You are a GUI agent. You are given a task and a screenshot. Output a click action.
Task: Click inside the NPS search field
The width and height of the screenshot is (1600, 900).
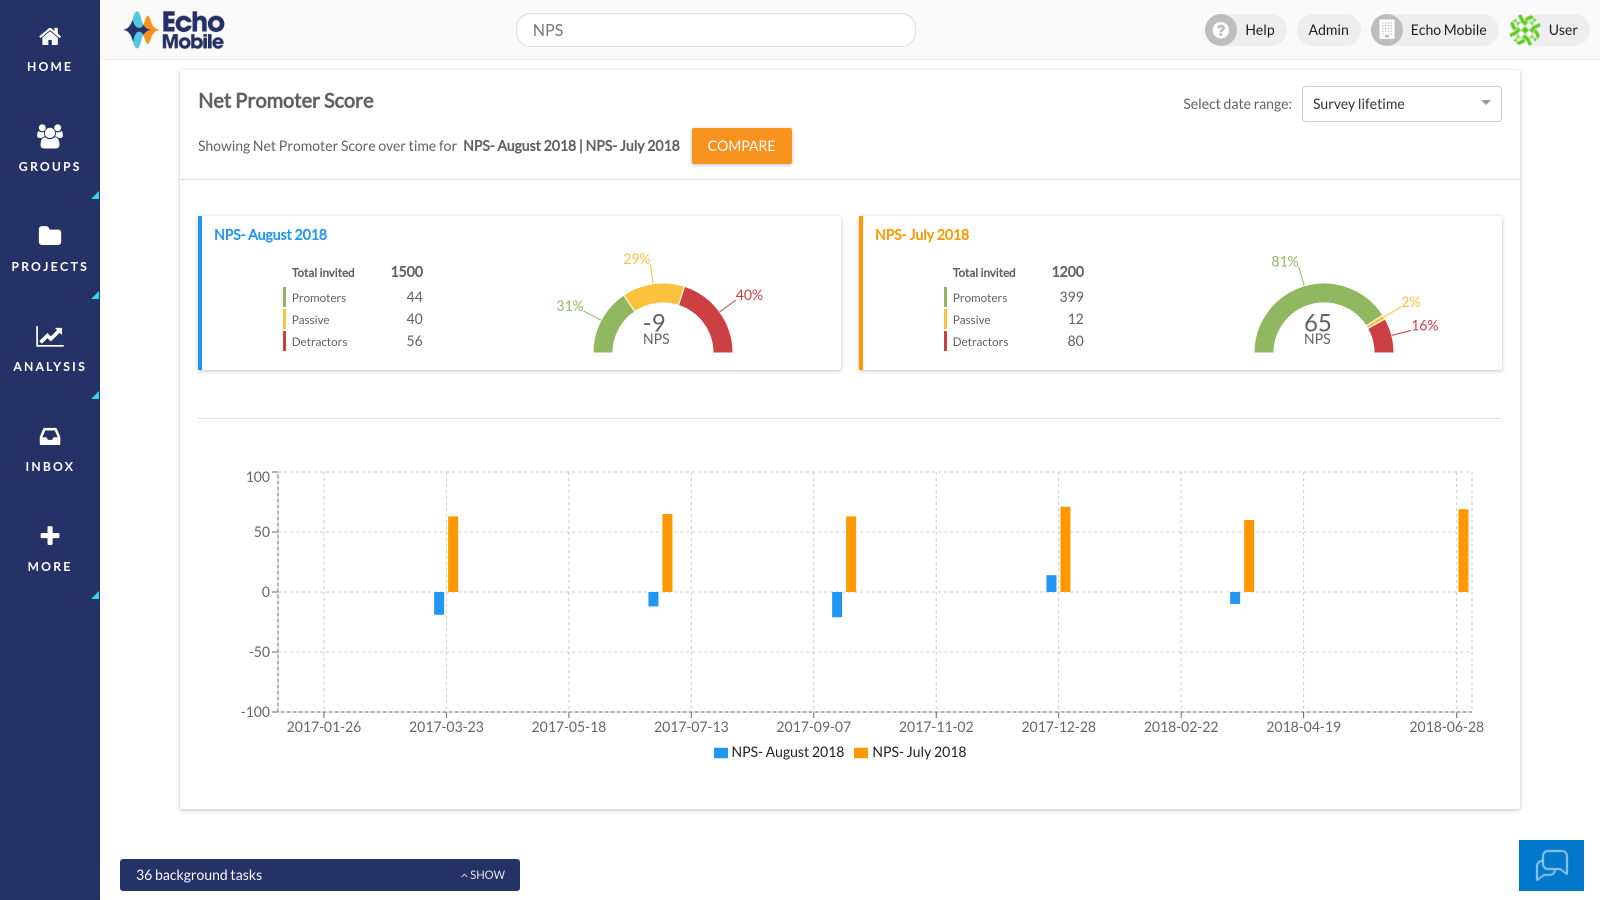[715, 30]
